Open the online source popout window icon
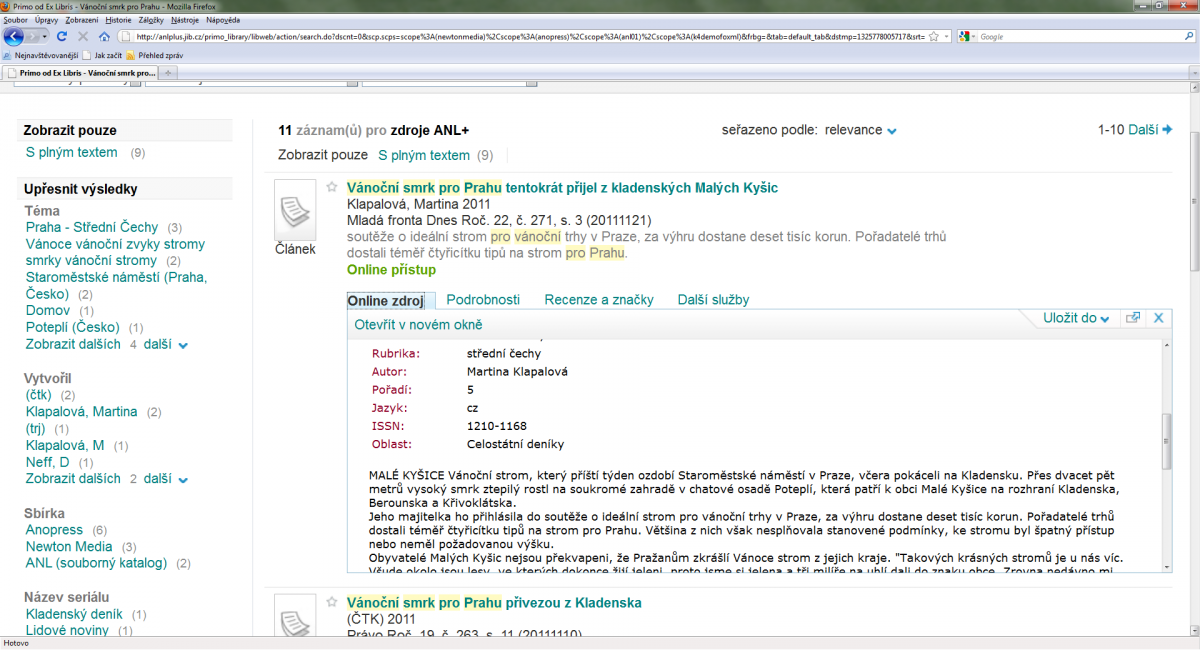Image resolution: width=1200 pixels, height=650 pixels. [x=1133, y=318]
